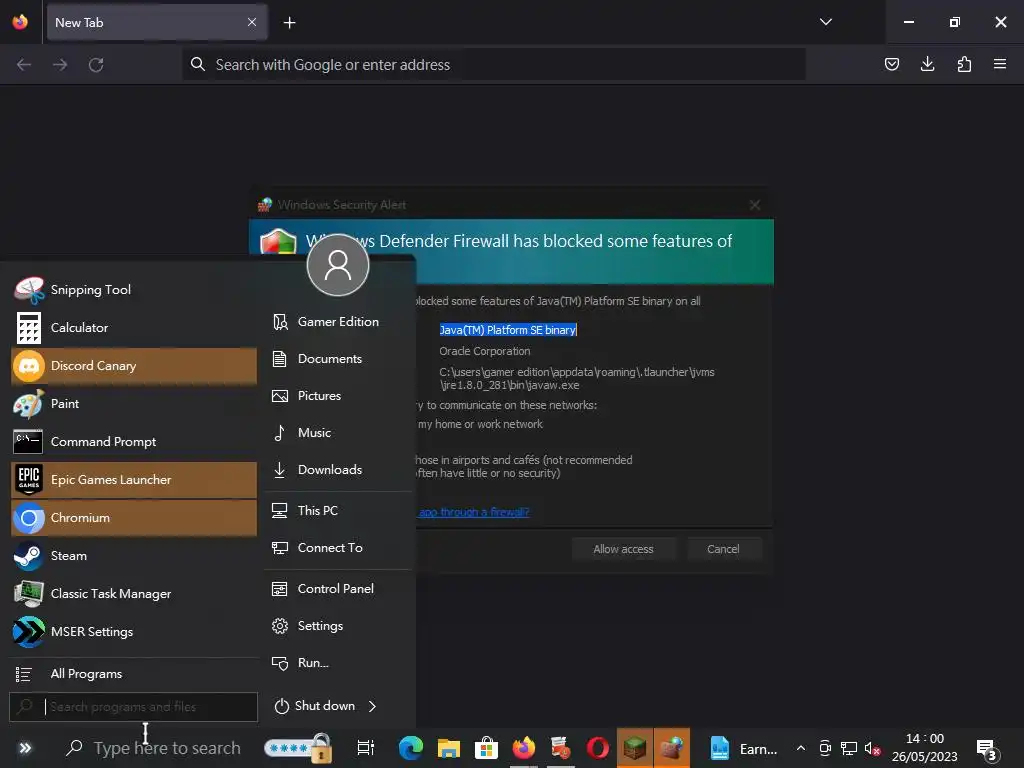Viewport: 1024px width, 768px height.
Task: Click Firefox View icon in tab bar
Action: pos(20,22)
